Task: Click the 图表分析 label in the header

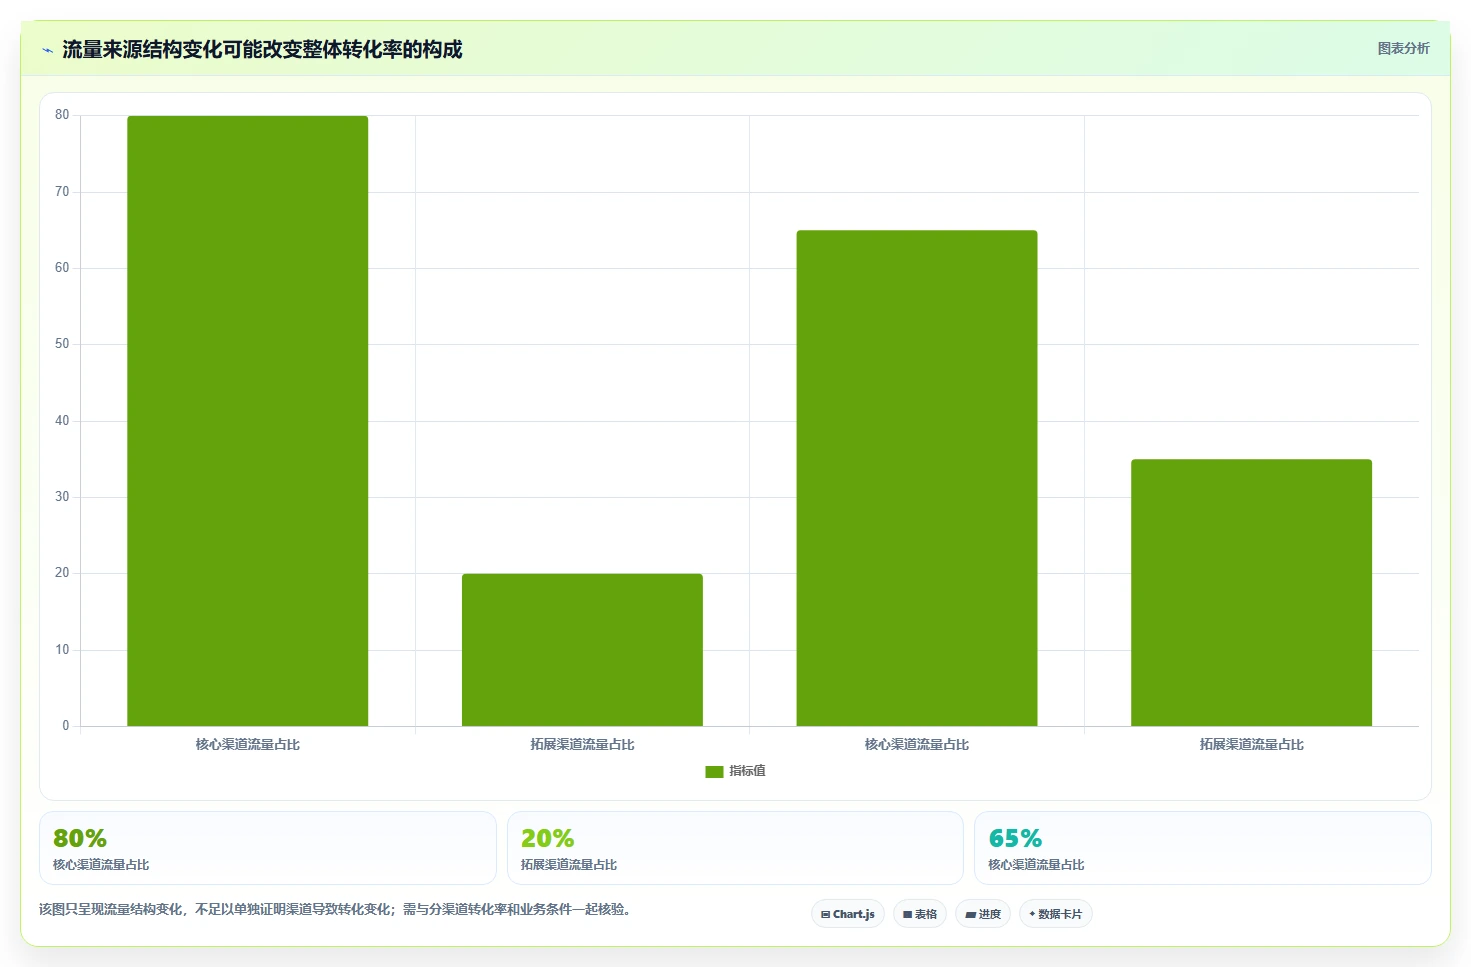Action: [1403, 48]
